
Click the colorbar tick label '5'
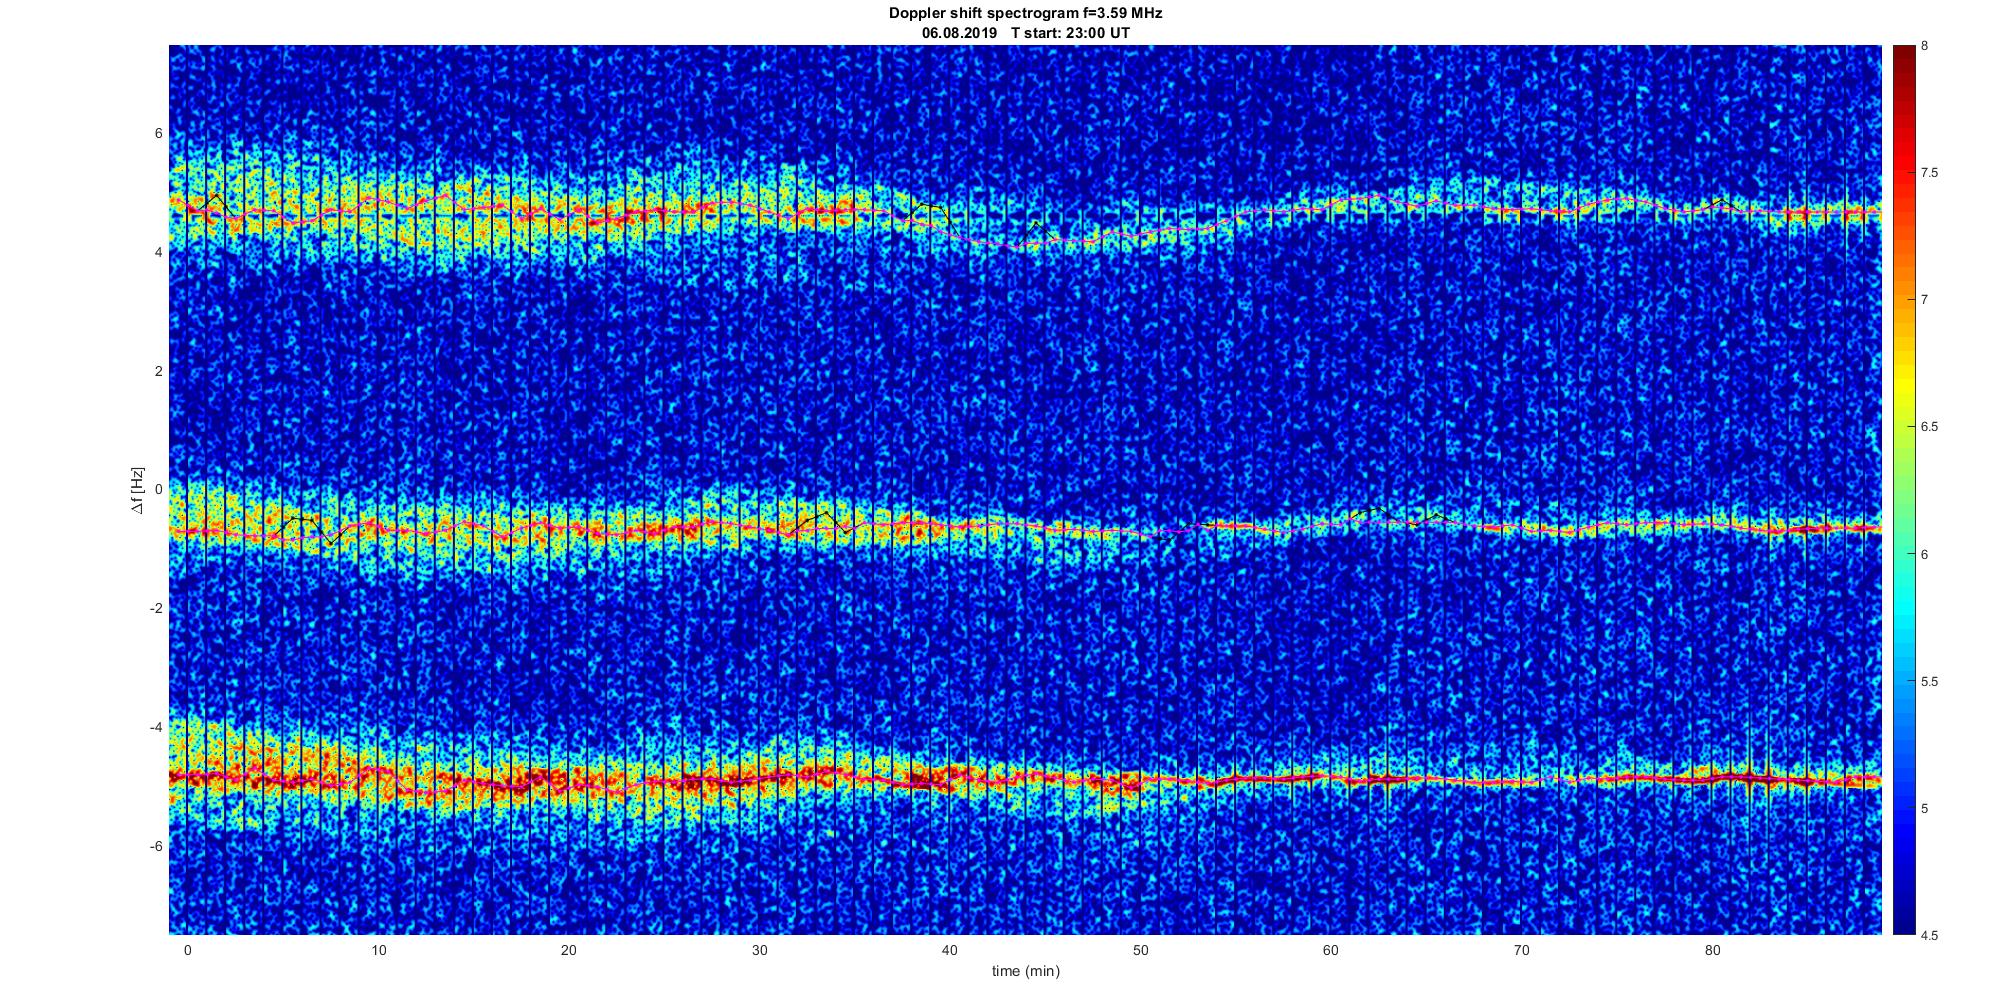(1925, 808)
